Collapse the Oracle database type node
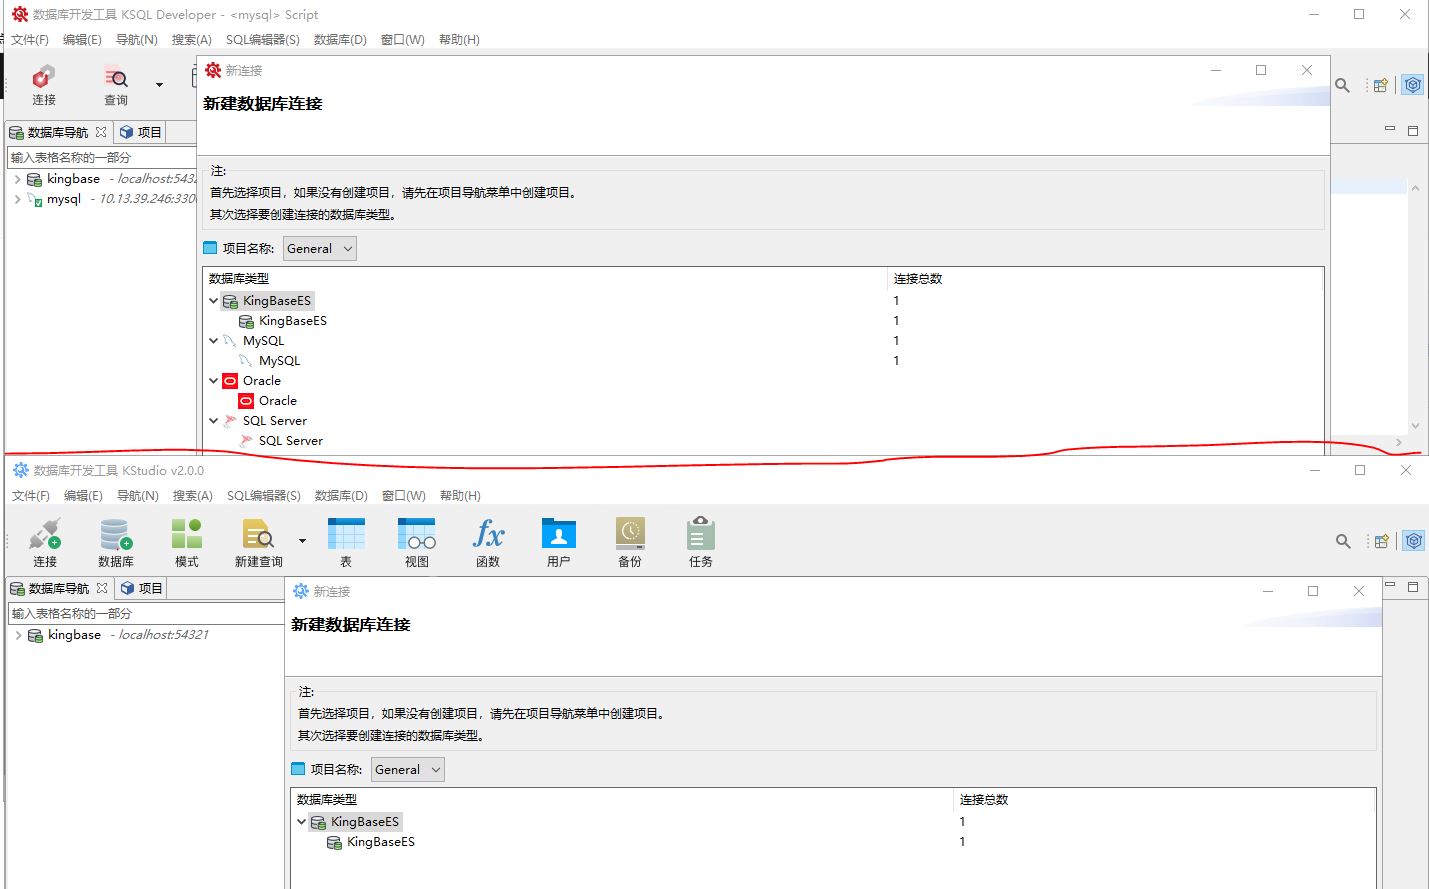 214,381
